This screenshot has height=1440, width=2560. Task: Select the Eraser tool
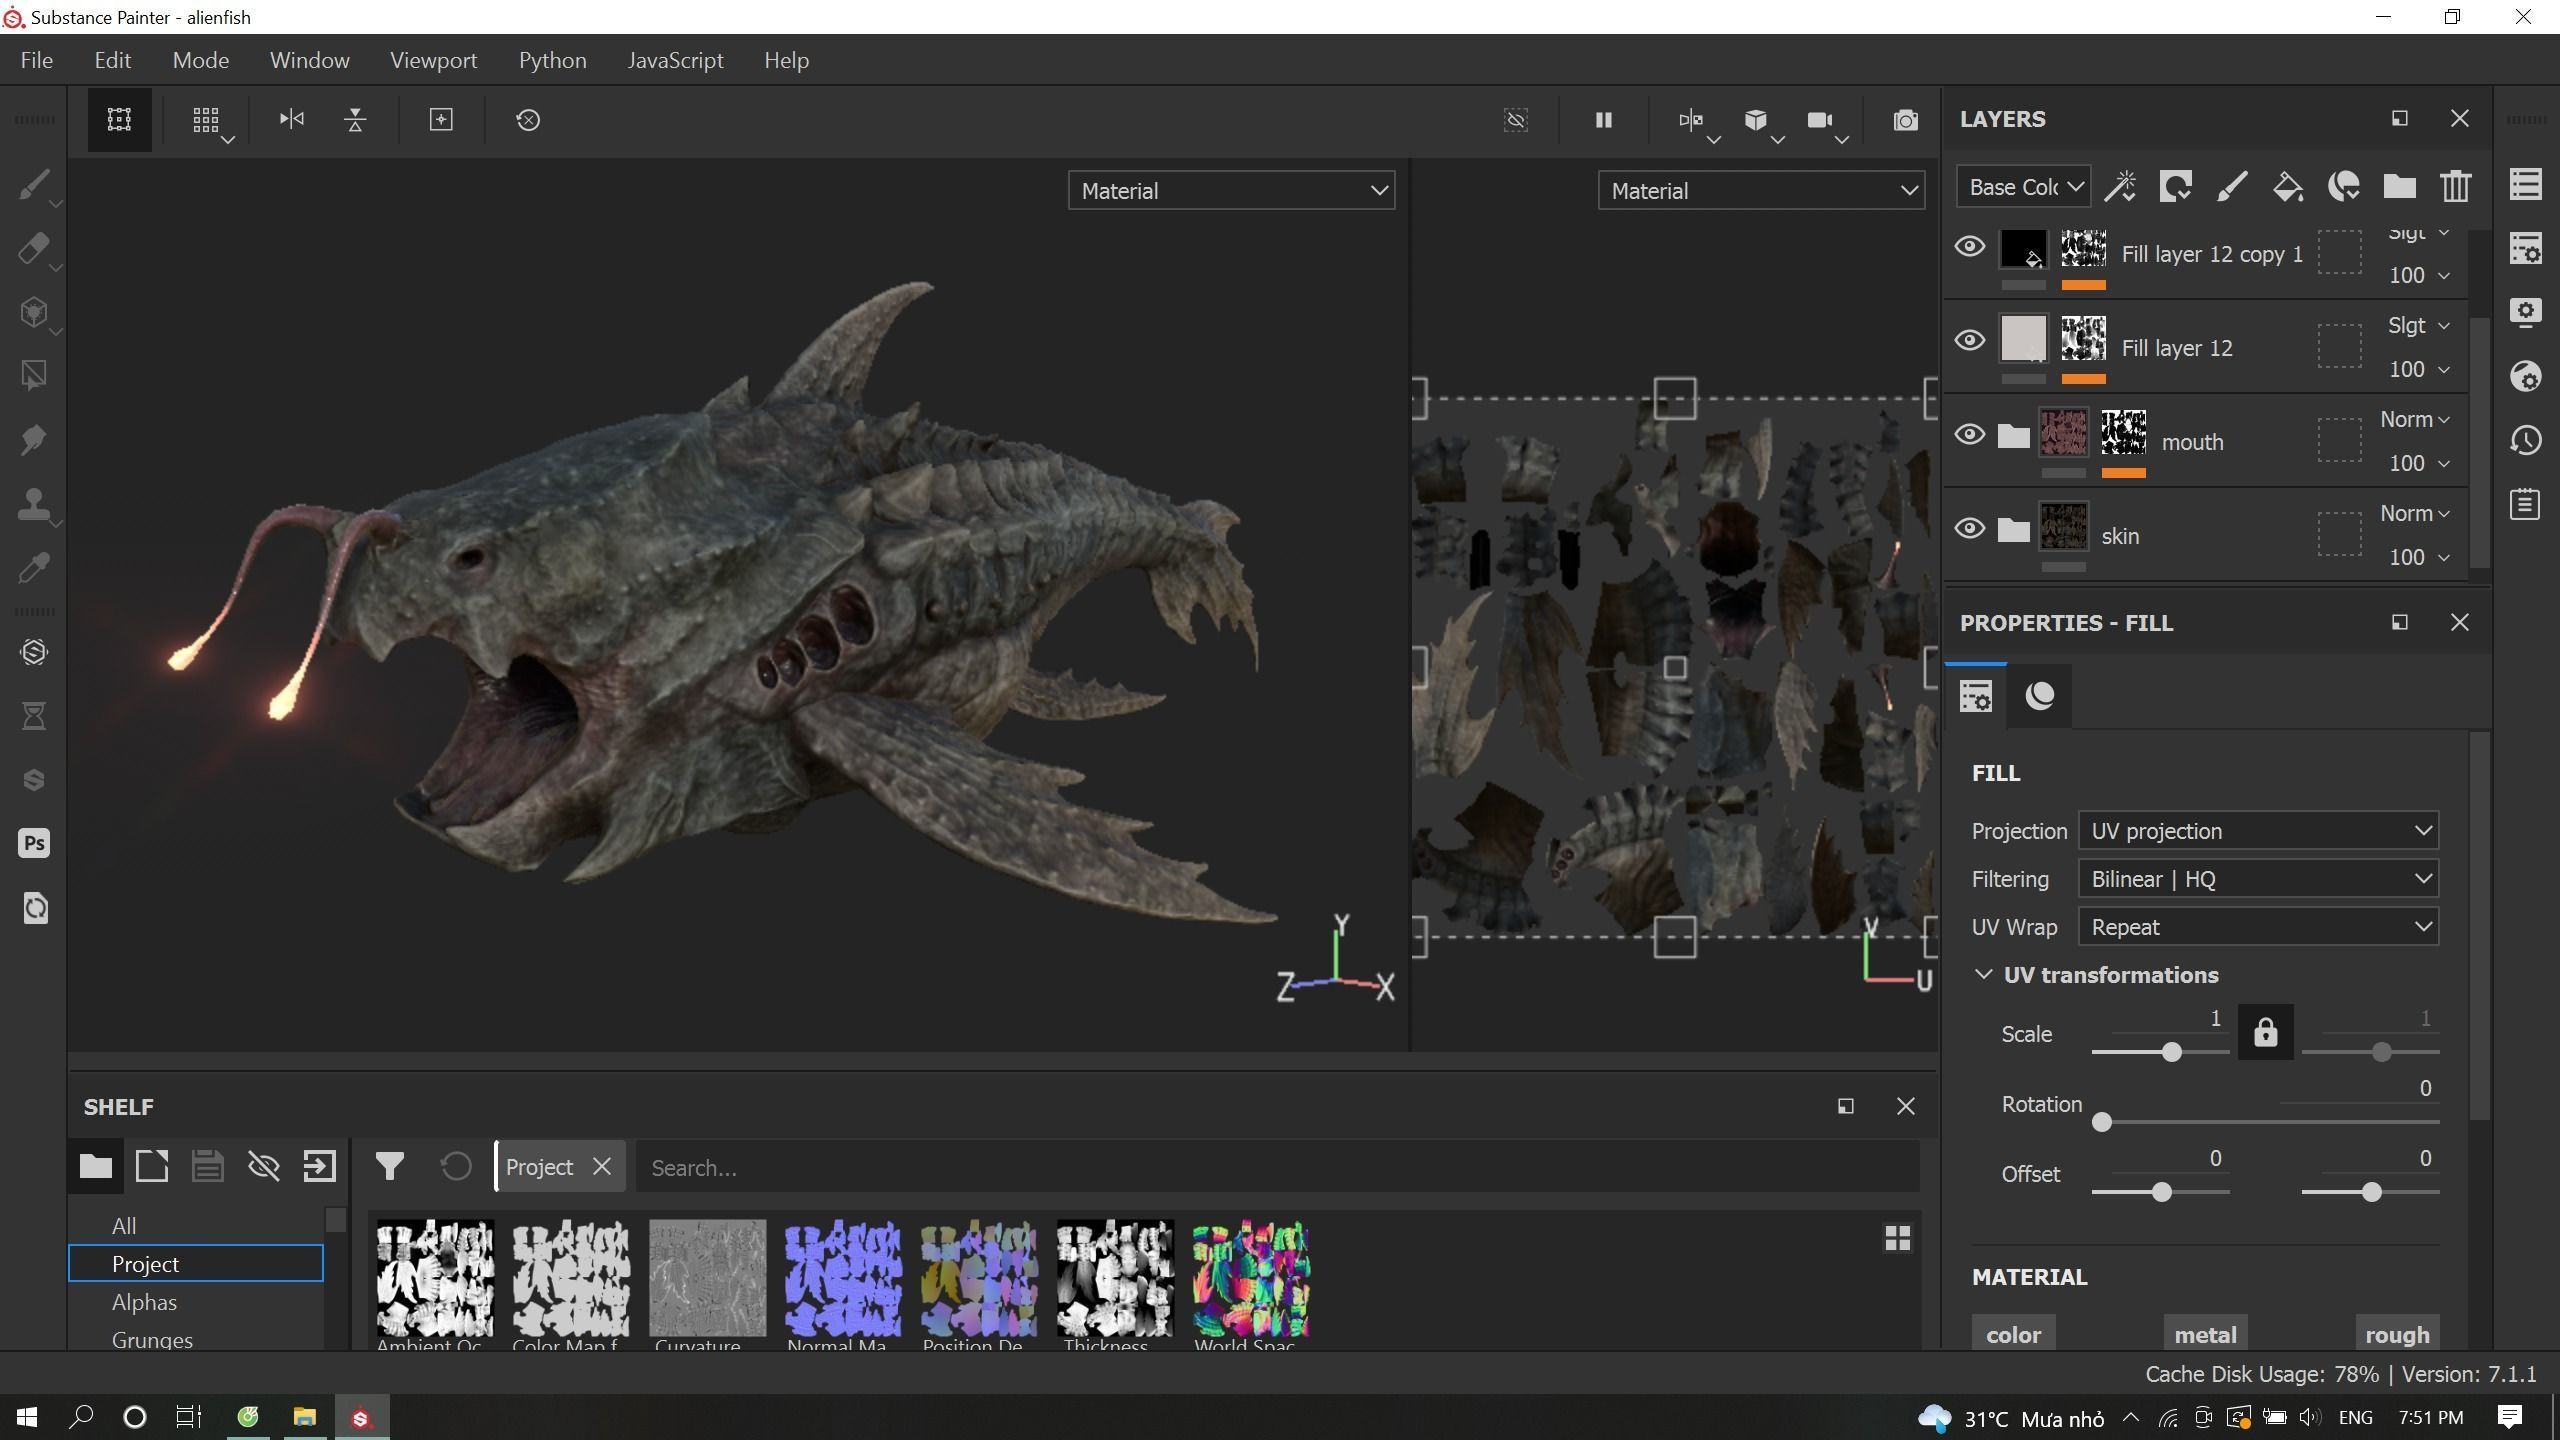coord(34,249)
